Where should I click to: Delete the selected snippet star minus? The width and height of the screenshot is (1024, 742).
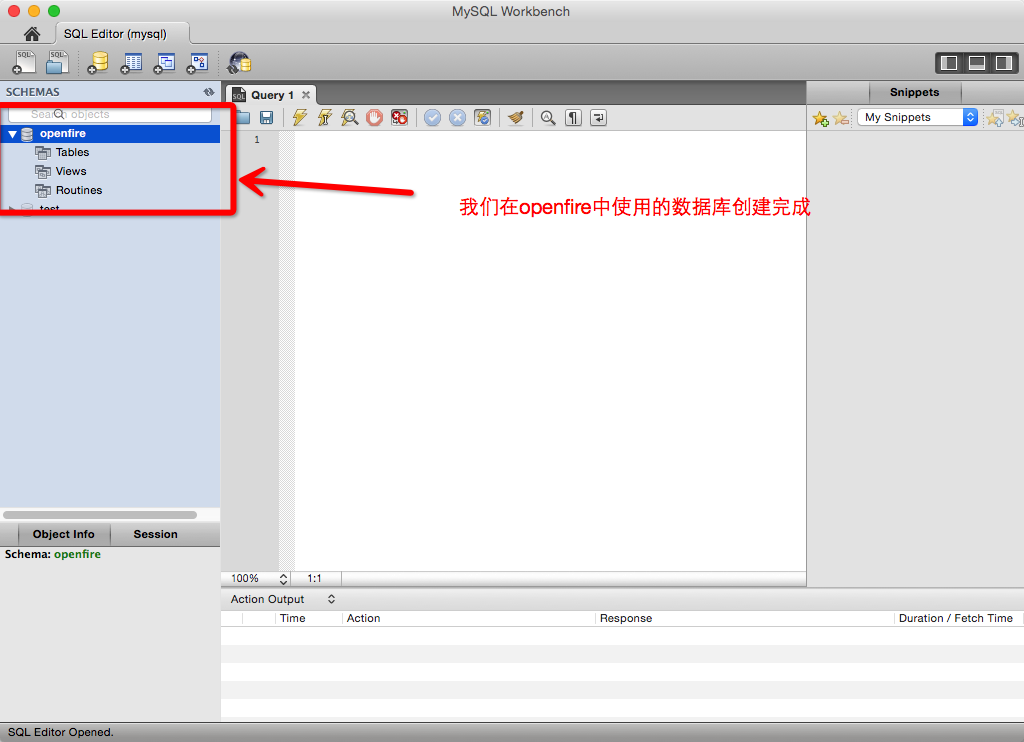pyautogui.click(x=840, y=118)
